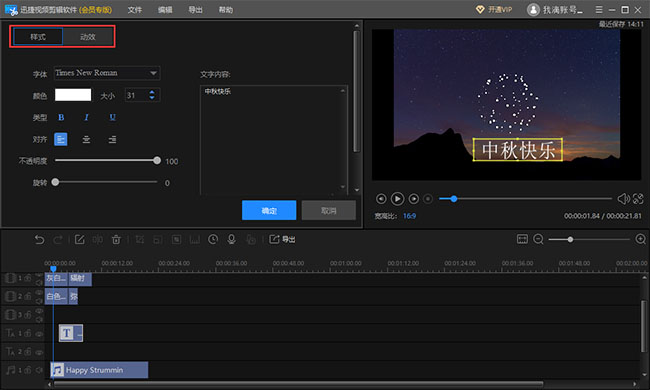This screenshot has height=390, width=650.
Task: Start voiceover with microphone icon
Action: (232, 240)
